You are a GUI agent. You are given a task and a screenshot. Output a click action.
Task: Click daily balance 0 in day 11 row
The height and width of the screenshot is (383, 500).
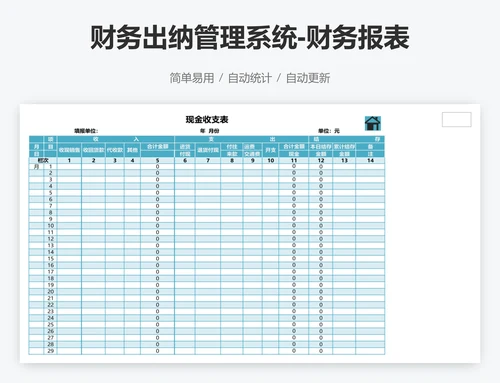coord(321,232)
